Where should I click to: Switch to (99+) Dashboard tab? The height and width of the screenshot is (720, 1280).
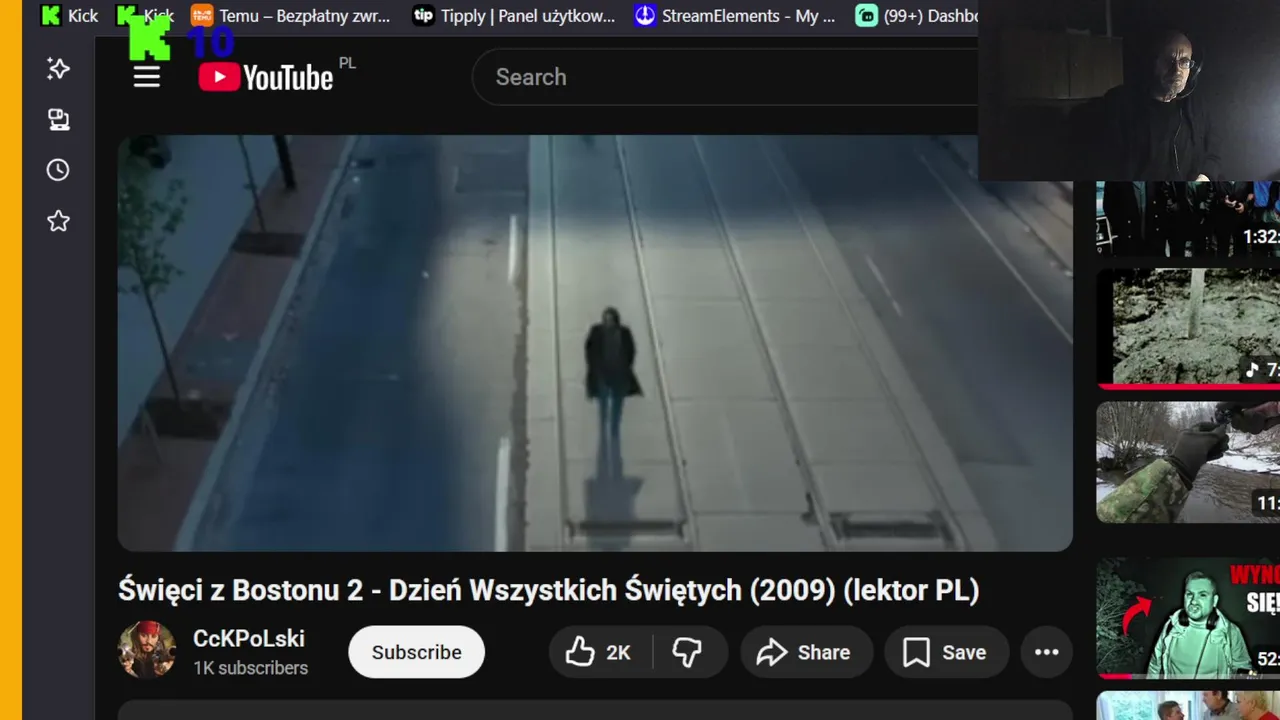[x=915, y=16]
